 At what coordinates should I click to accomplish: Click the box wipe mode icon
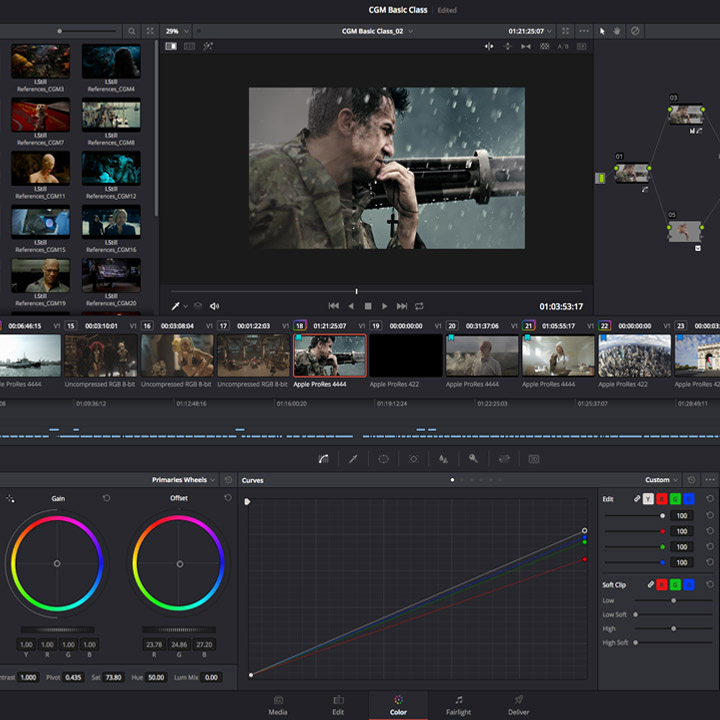coord(581,46)
